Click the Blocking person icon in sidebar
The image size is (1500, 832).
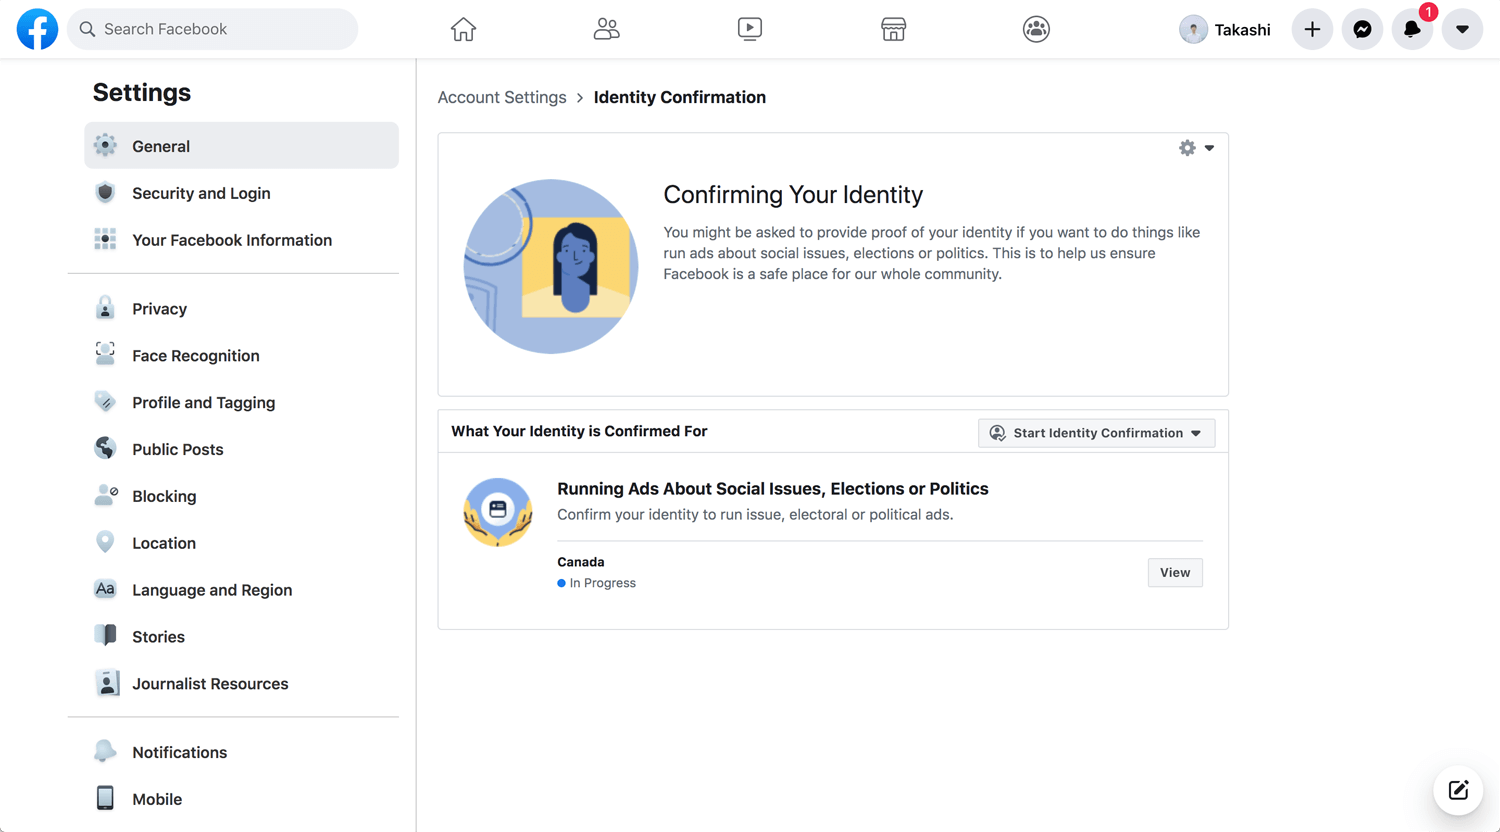pos(105,495)
